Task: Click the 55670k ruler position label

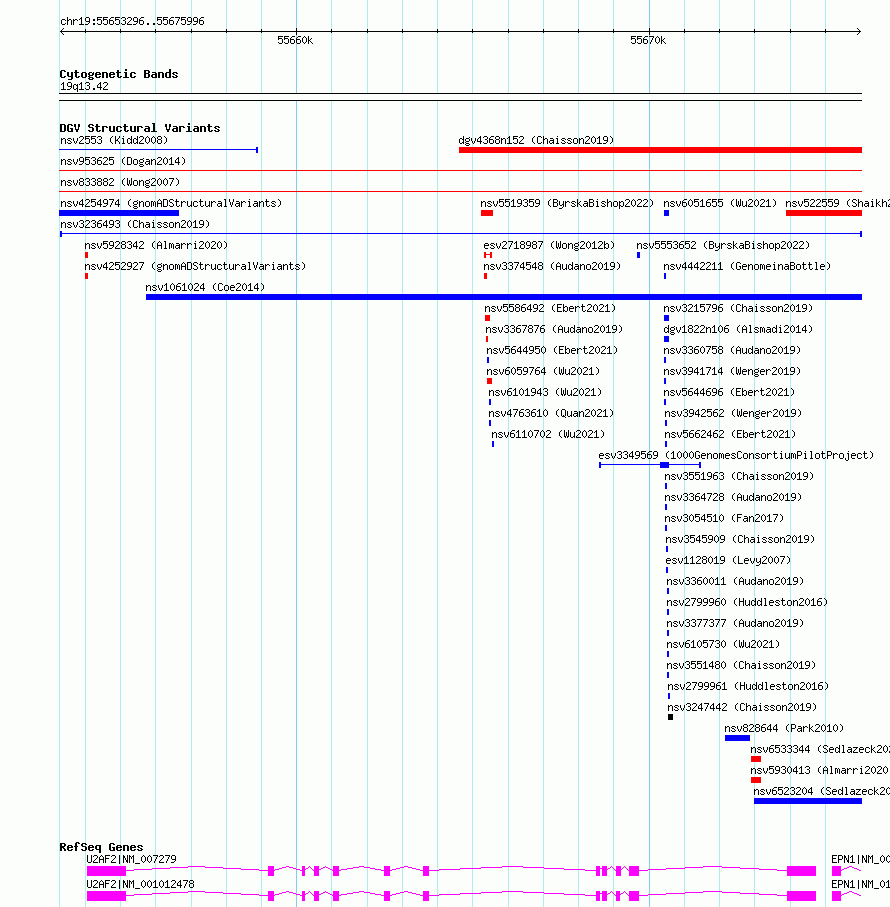Action: [648, 40]
